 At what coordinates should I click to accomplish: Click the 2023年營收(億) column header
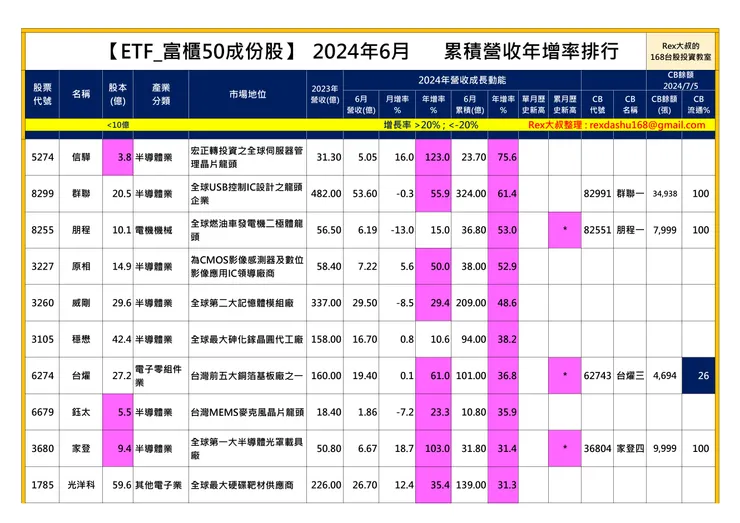point(325,94)
